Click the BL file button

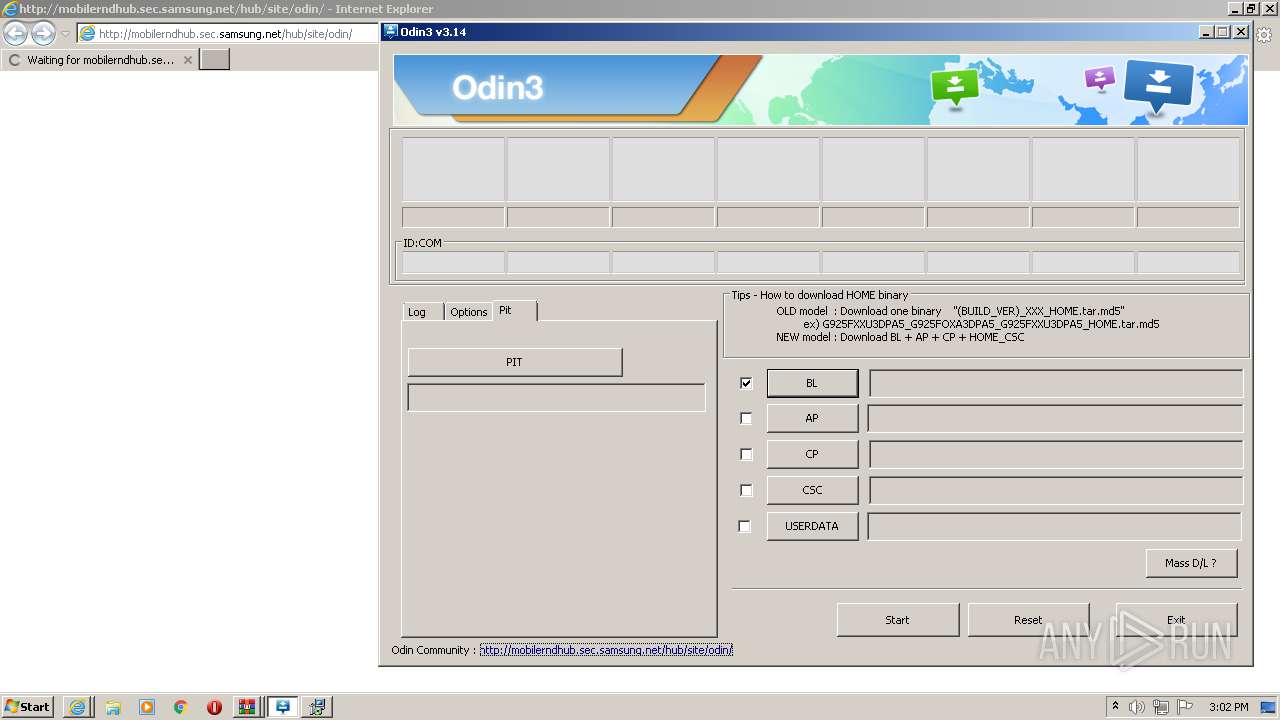coord(812,383)
